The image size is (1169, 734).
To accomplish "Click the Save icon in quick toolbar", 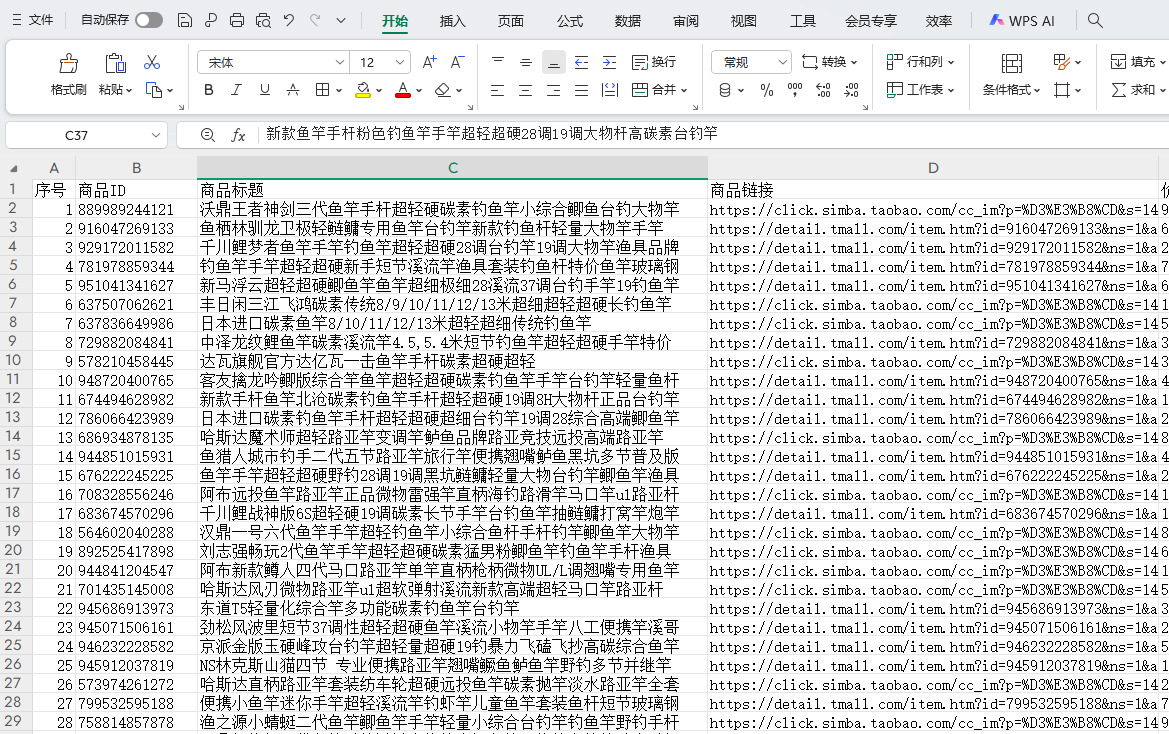I will click(x=184, y=20).
